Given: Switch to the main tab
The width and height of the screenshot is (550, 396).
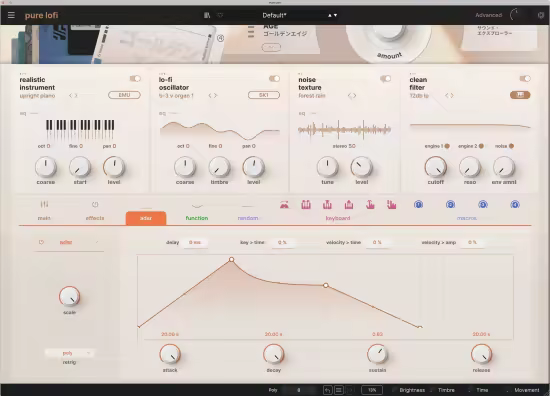Looking at the screenshot, I should click(44, 218).
